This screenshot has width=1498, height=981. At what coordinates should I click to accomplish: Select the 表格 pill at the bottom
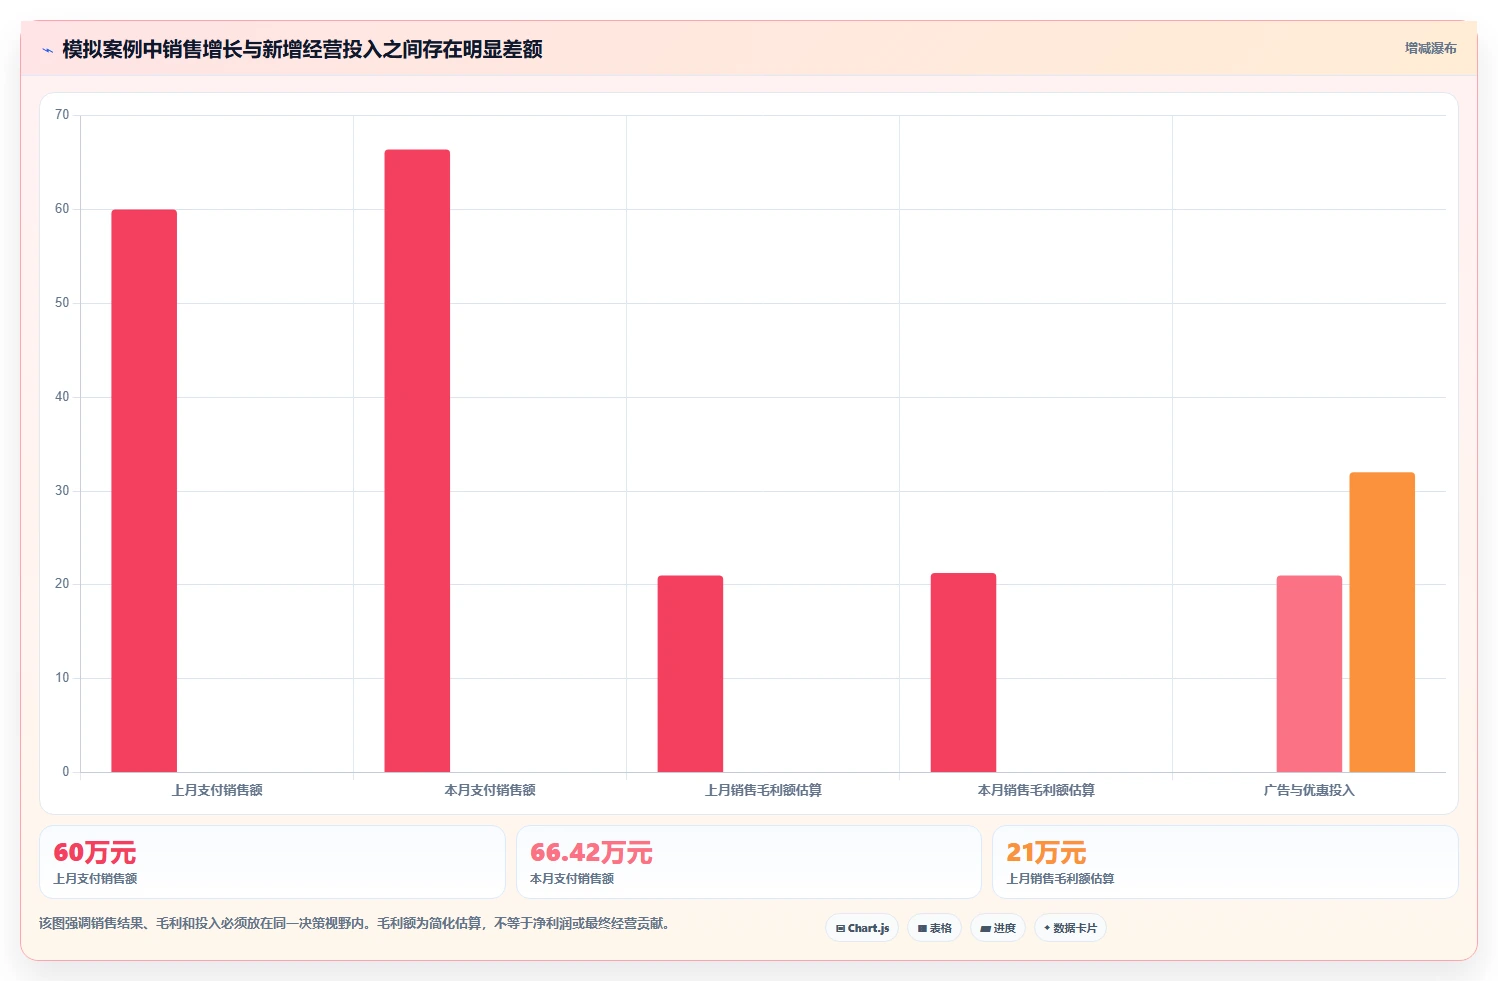(x=934, y=928)
